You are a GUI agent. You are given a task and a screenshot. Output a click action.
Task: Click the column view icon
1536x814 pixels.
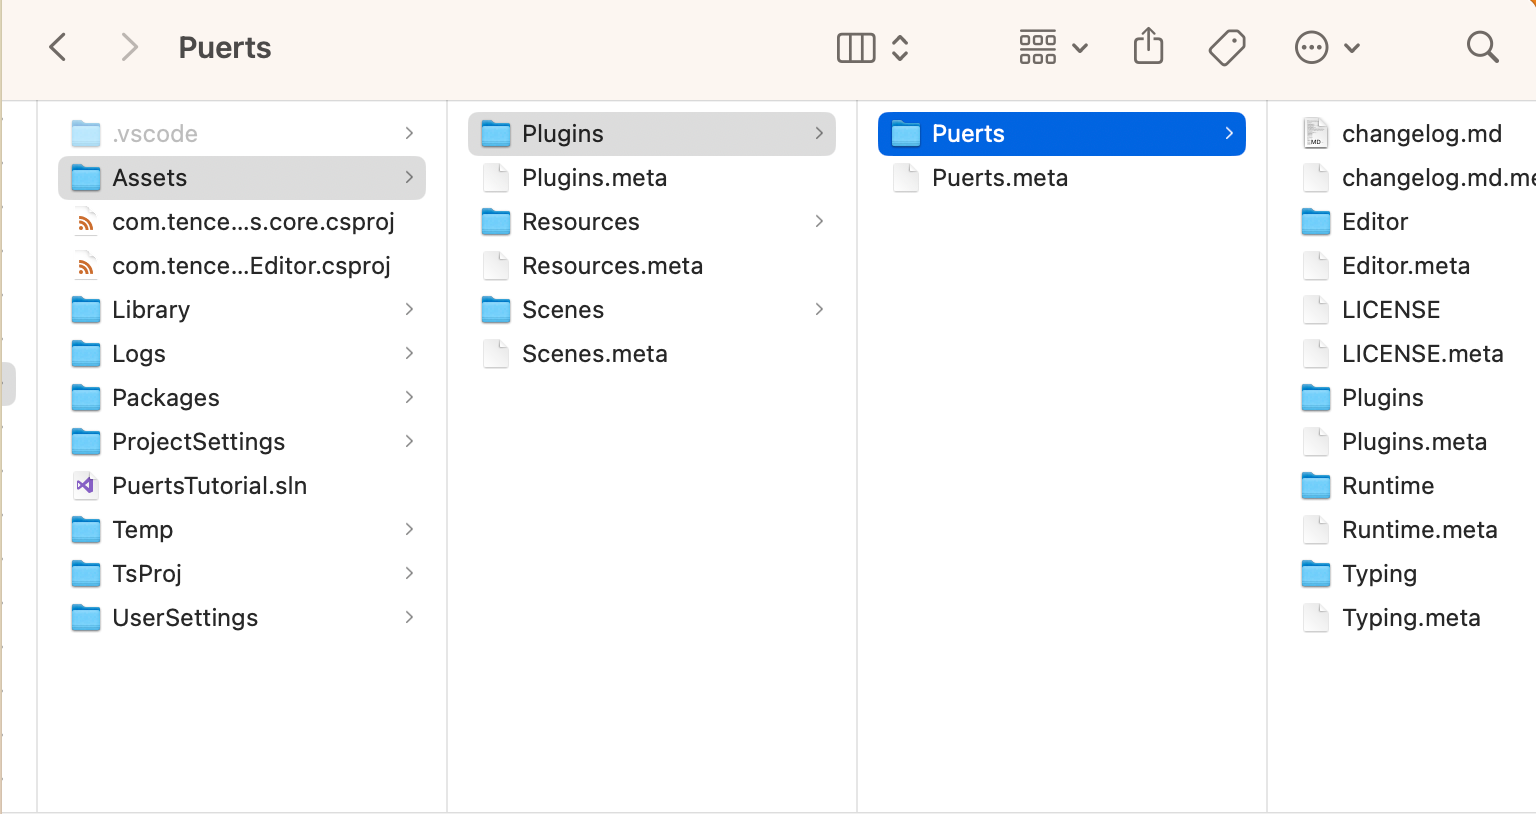tap(856, 47)
